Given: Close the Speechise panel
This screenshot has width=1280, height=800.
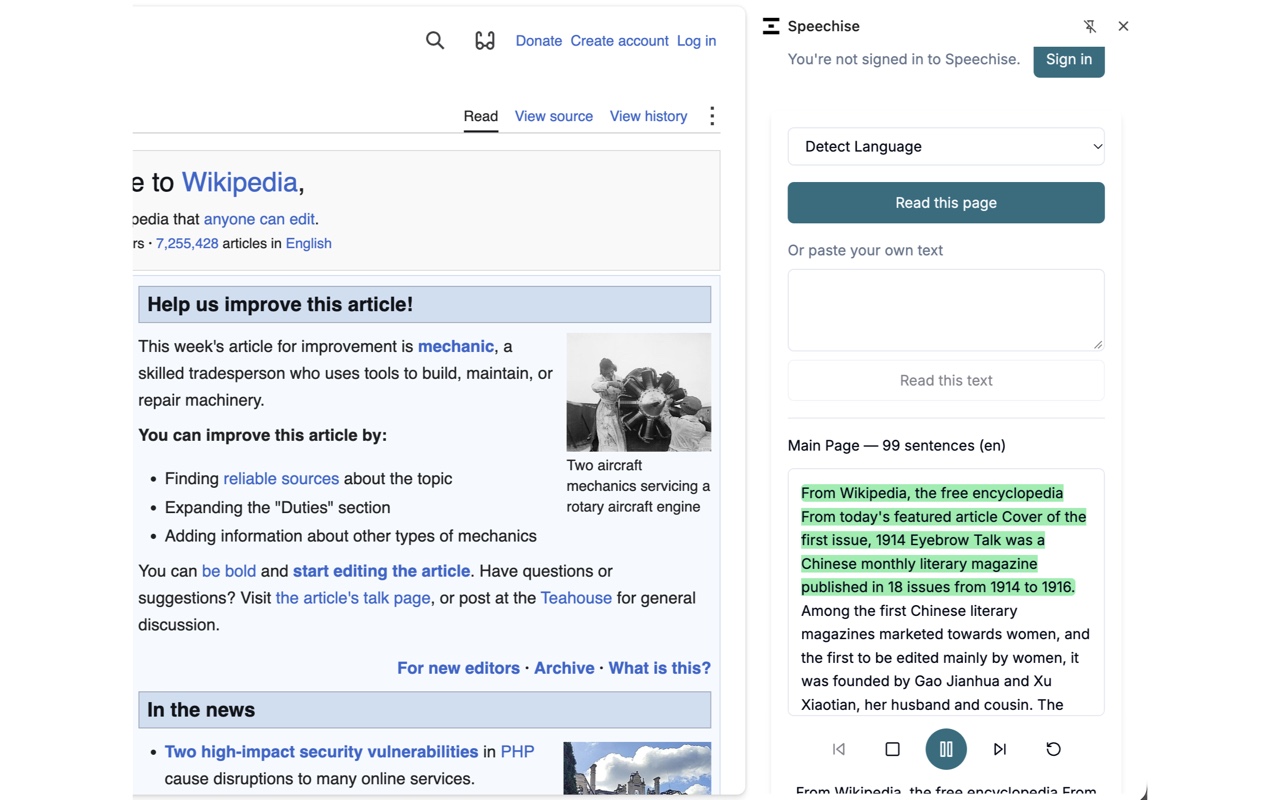Looking at the screenshot, I should pyautogui.click(x=1123, y=26).
